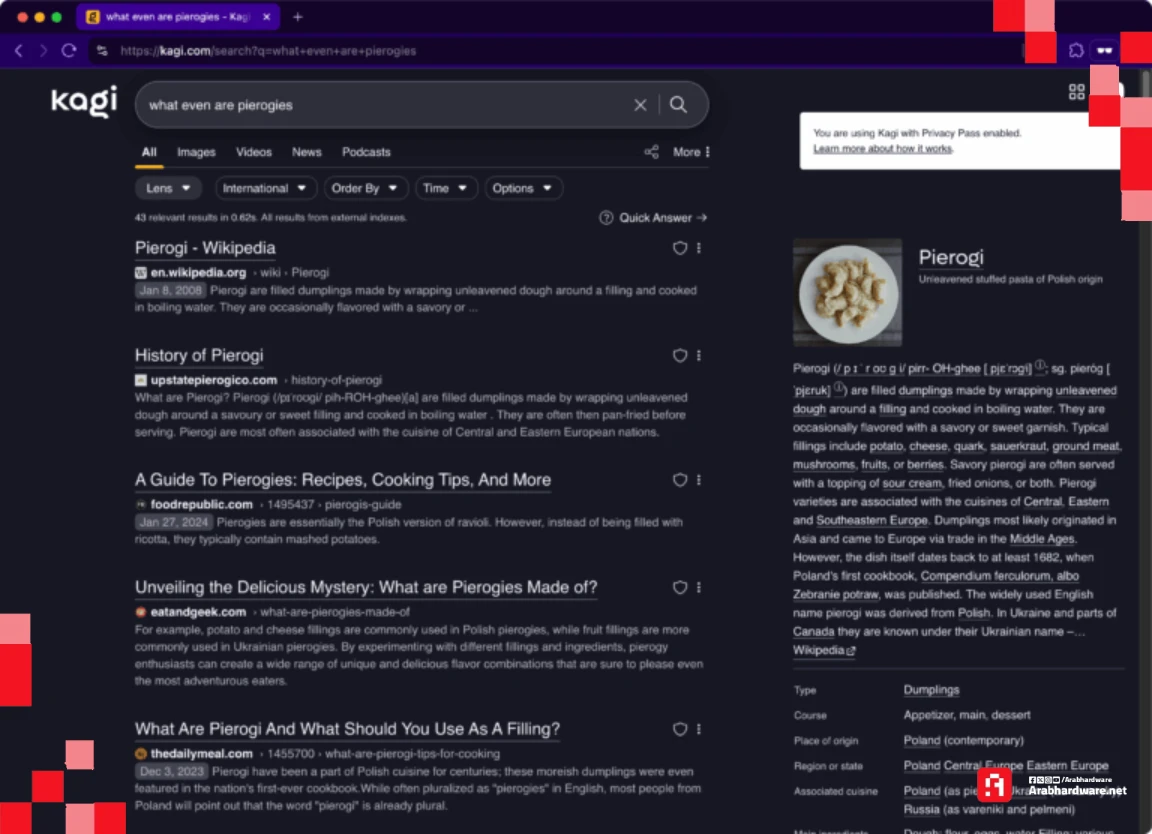Click the Kagi logo

pos(84,102)
